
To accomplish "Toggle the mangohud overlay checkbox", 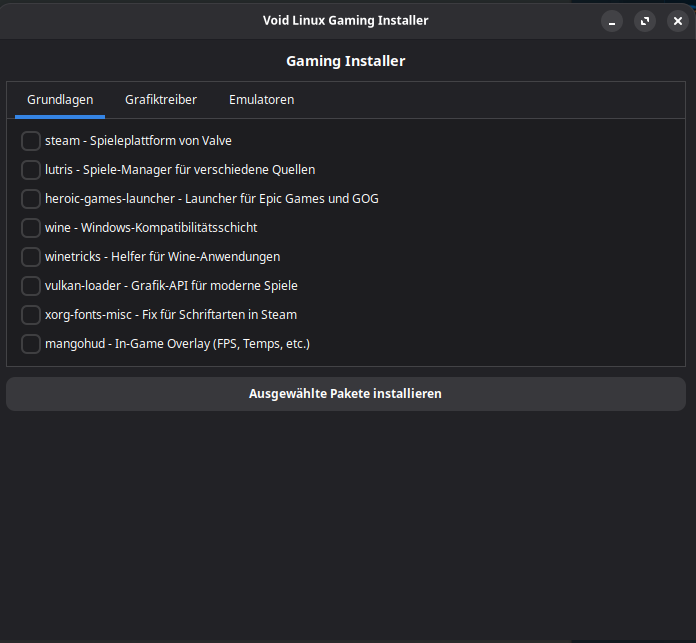I will point(31,344).
